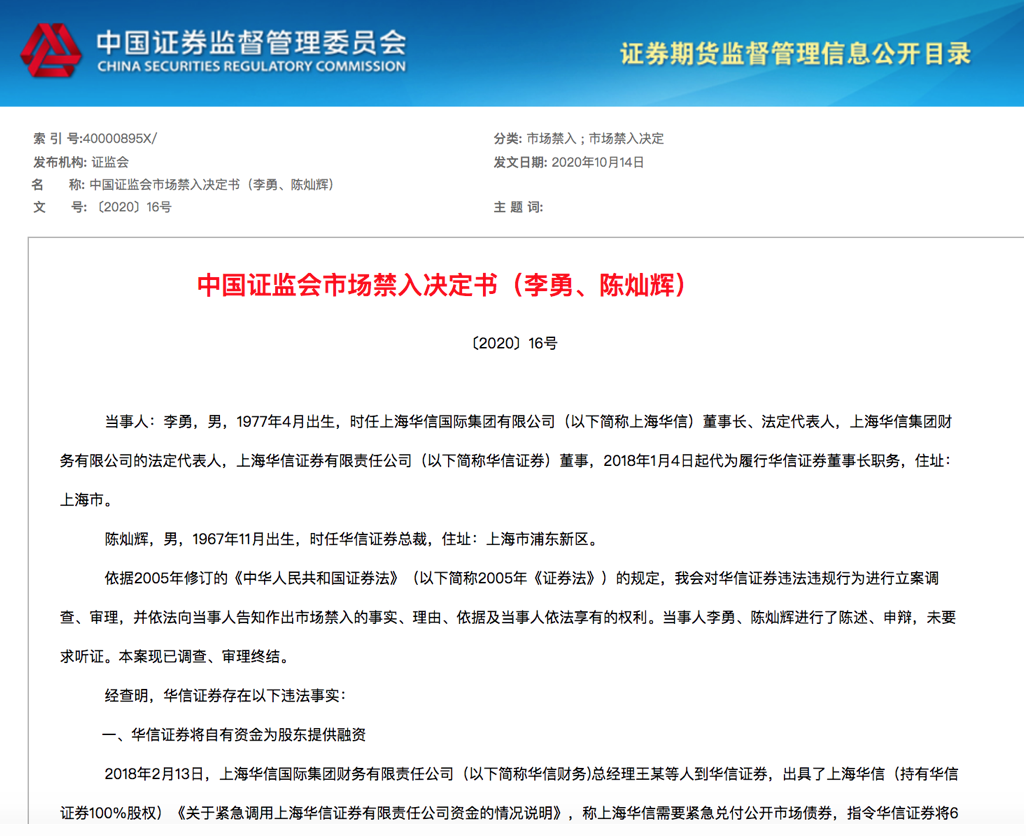Click the line 经查明，华信证券存在以下违法事实
1026x836 pixels.
point(224,696)
